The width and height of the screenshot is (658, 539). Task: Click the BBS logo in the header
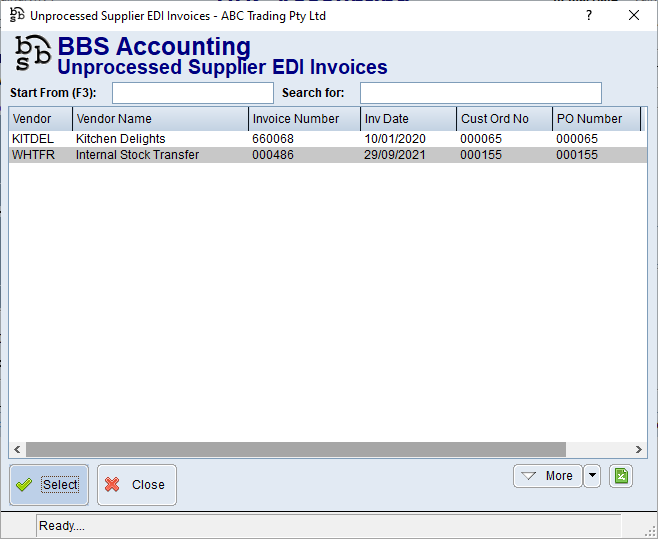coord(31,54)
